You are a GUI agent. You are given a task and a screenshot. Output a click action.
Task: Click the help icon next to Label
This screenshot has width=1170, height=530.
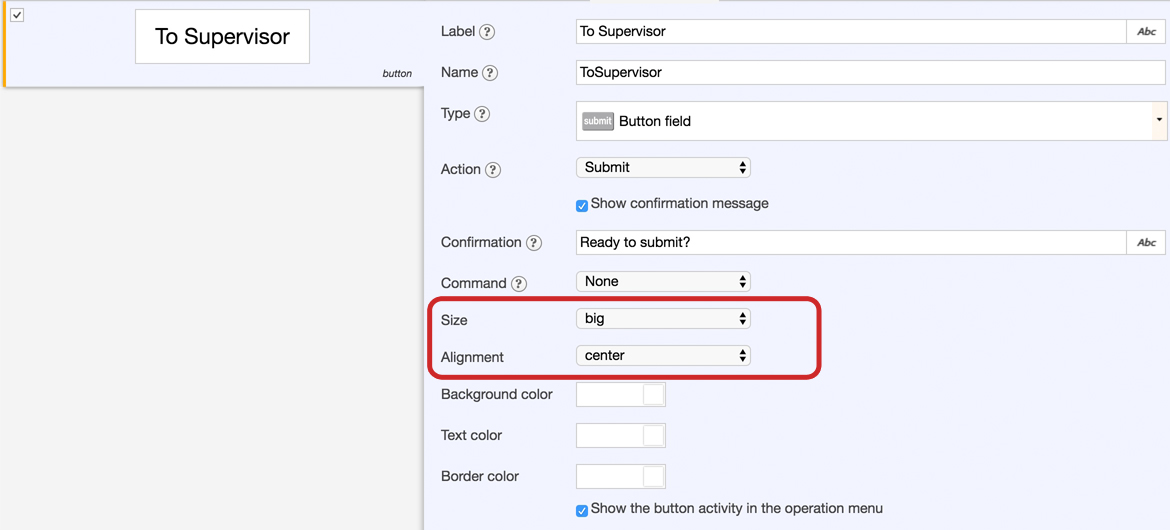pos(487,32)
